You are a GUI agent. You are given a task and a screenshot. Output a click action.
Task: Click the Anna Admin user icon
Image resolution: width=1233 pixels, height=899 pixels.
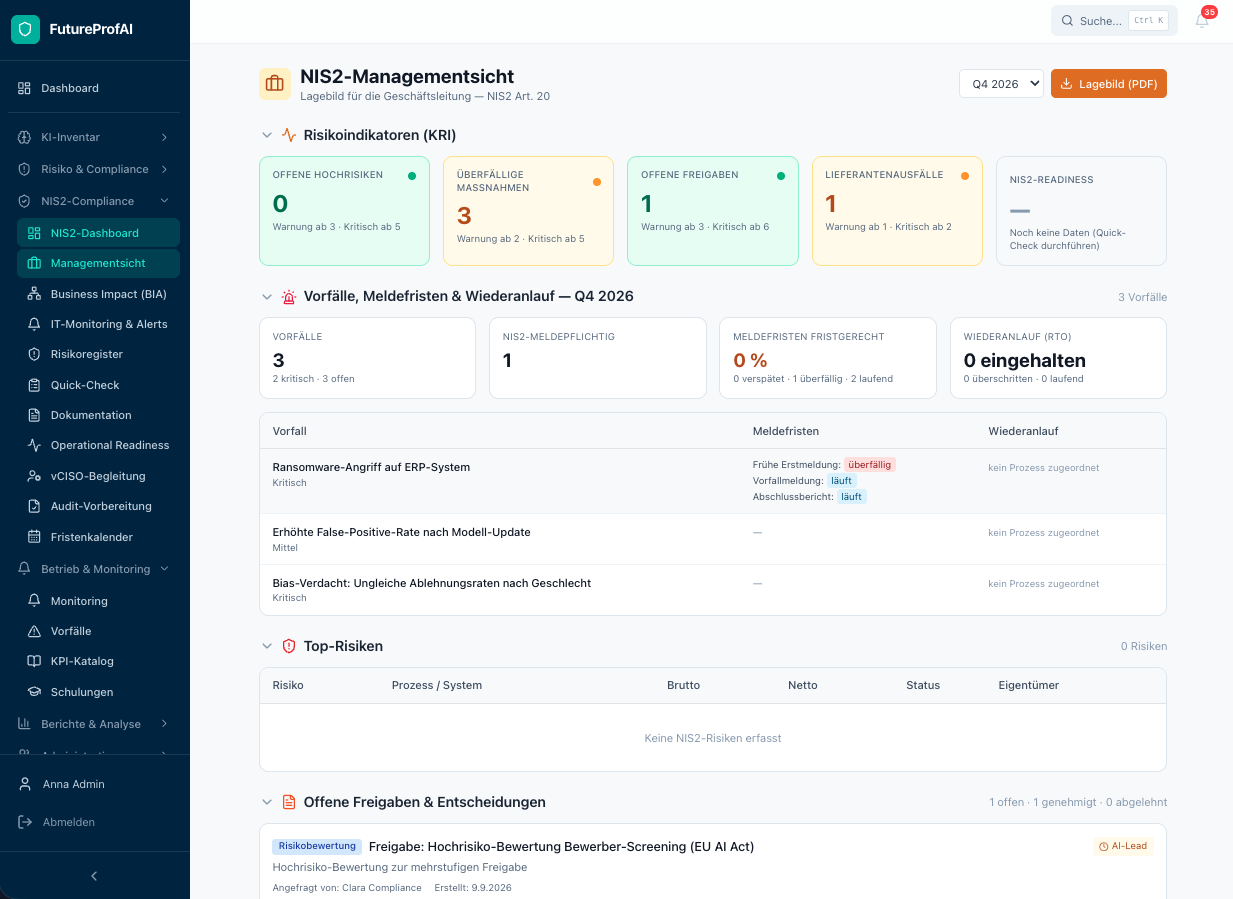(x=25, y=784)
